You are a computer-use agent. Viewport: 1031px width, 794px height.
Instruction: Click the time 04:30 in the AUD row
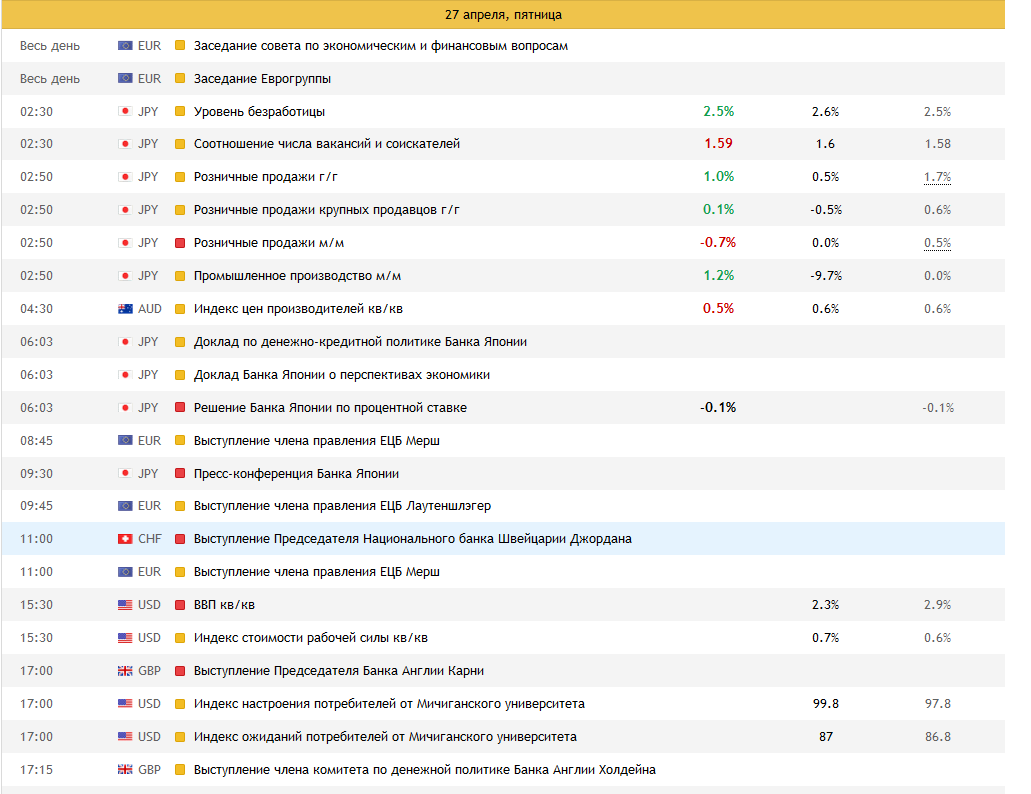tap(36, 308)
